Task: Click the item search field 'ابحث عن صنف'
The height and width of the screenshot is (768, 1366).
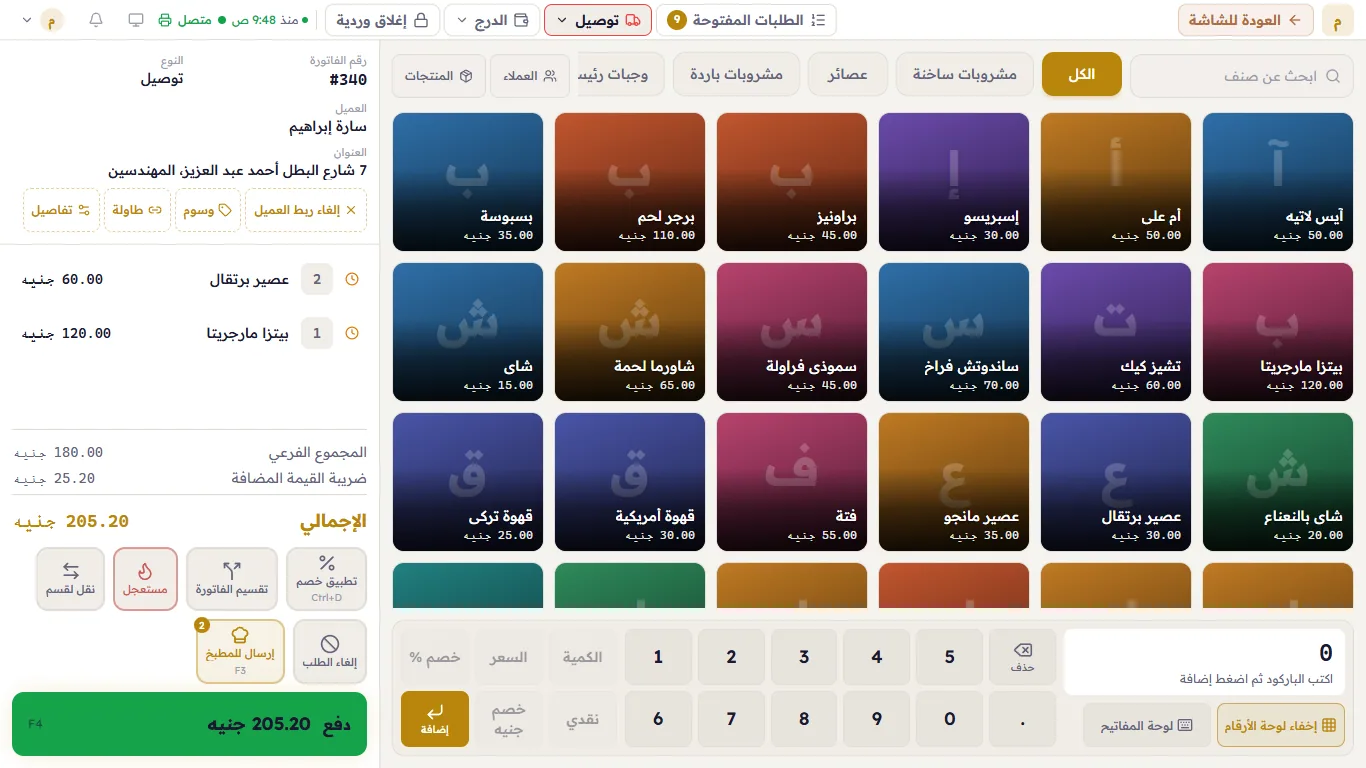Action: tap(1240, 76)
